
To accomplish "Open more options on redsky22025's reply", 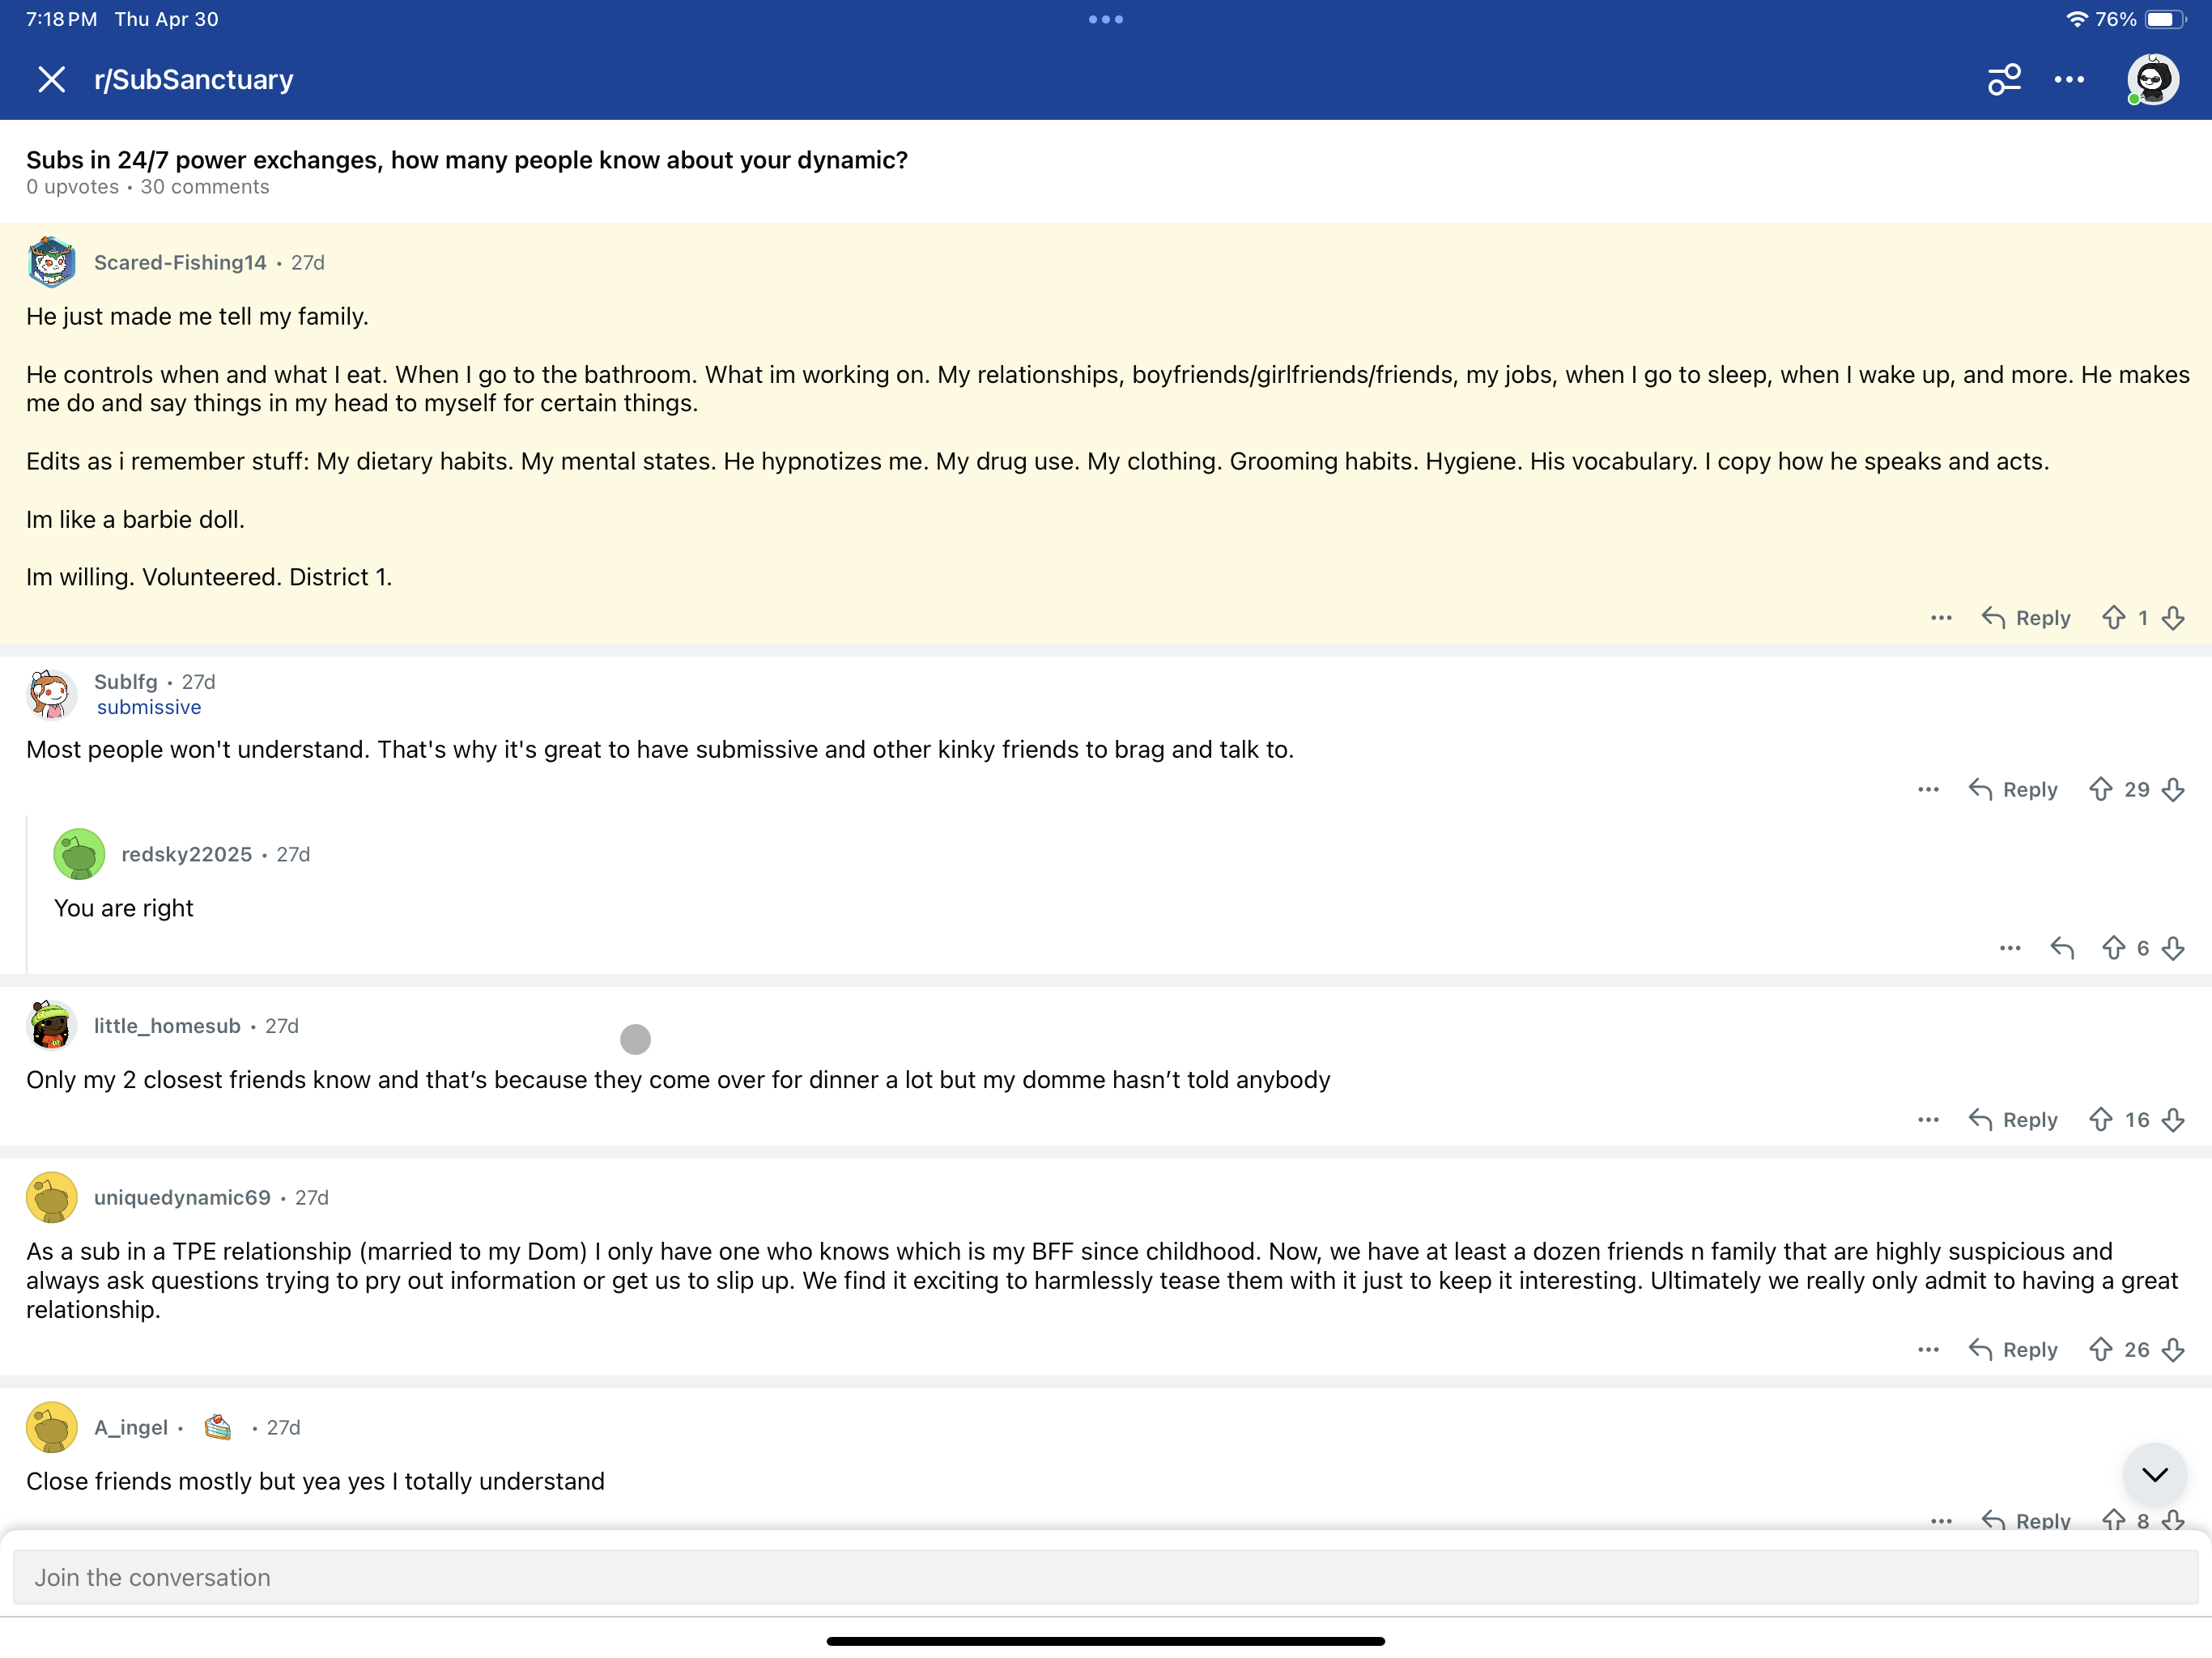I will (2010, 948).
